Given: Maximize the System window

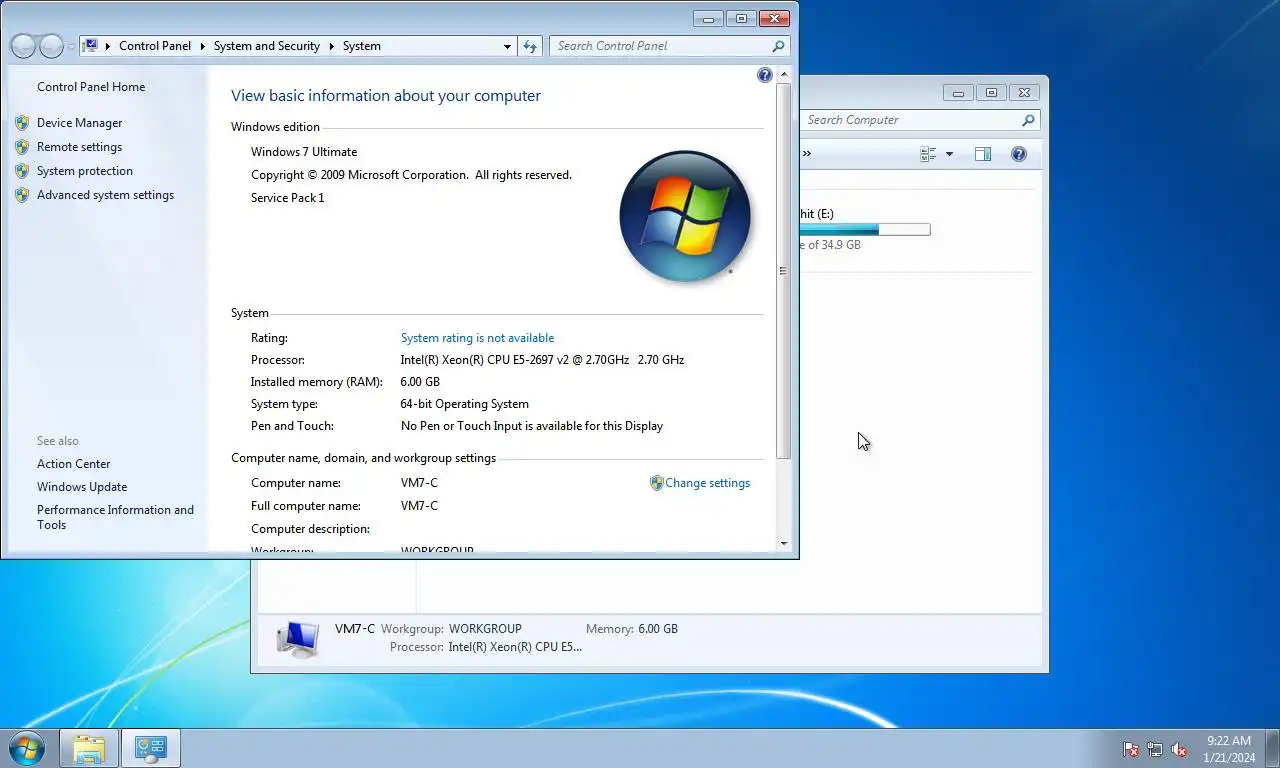Looking at the screenshot, I should [741, 18].
